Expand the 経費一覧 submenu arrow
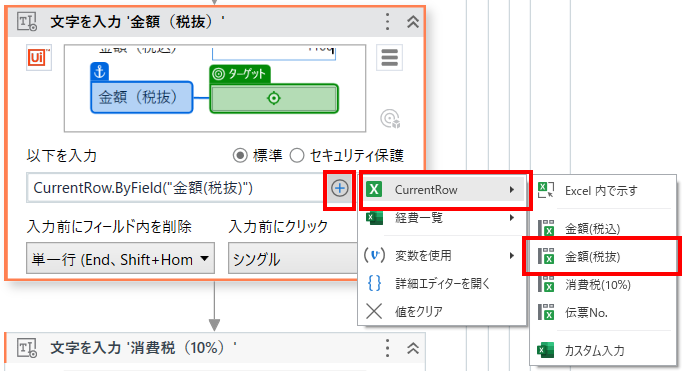This screenshot has height=371, width=686. tap(512, 218)
